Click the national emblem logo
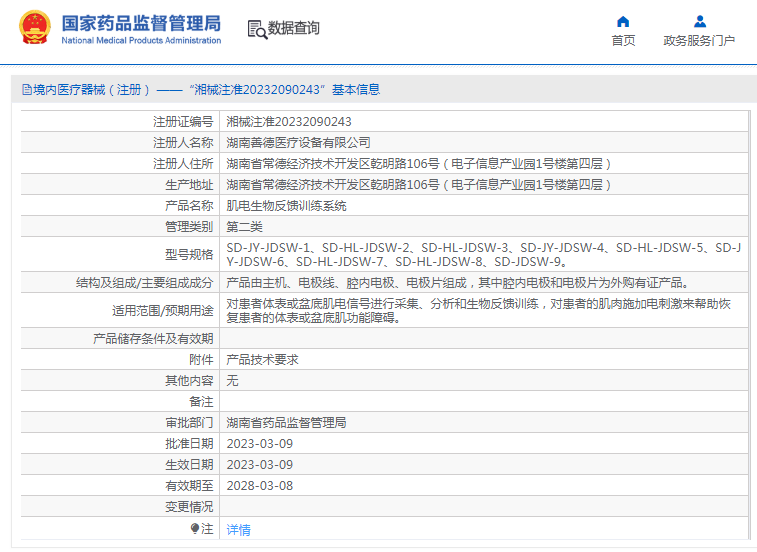 tap(35, 28)
